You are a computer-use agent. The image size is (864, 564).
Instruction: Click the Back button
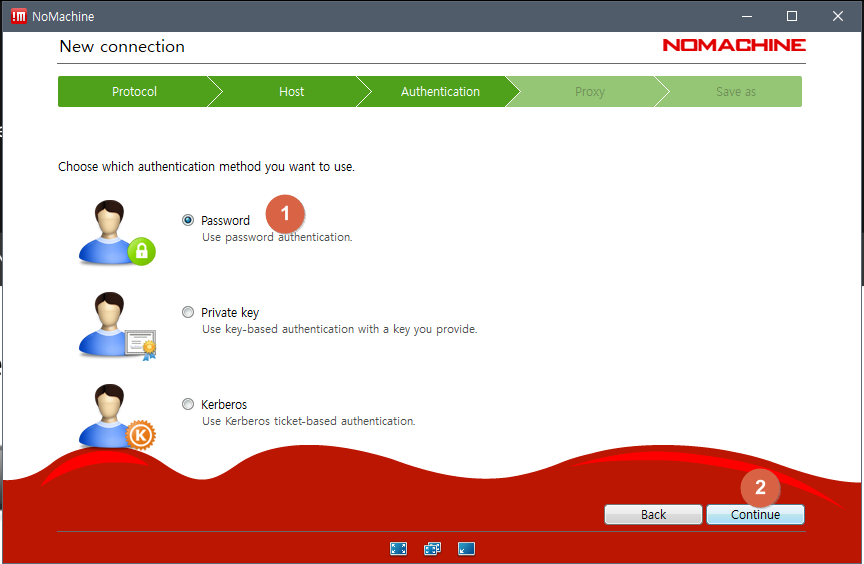[654, 514]
